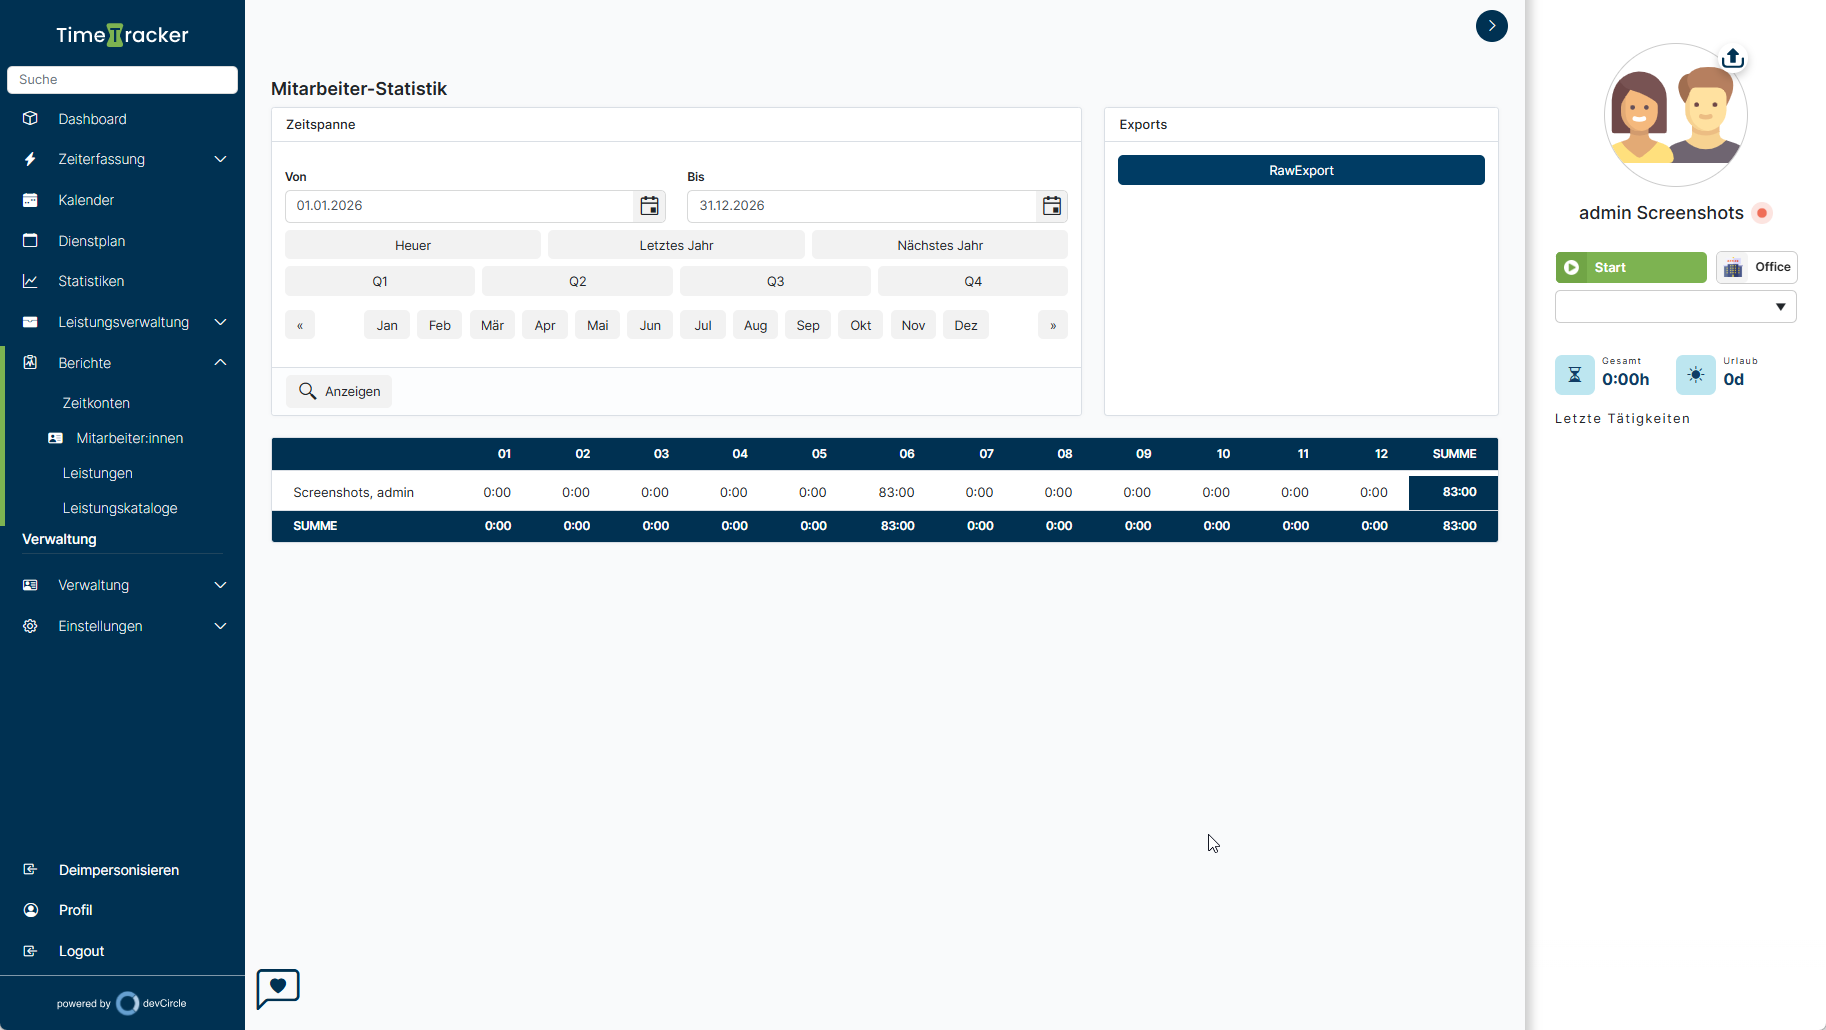Image resolution: width=1826 pixels, height=1030 pixels.
Task: Click the devCircle logo
Action: click(151, 1003)
